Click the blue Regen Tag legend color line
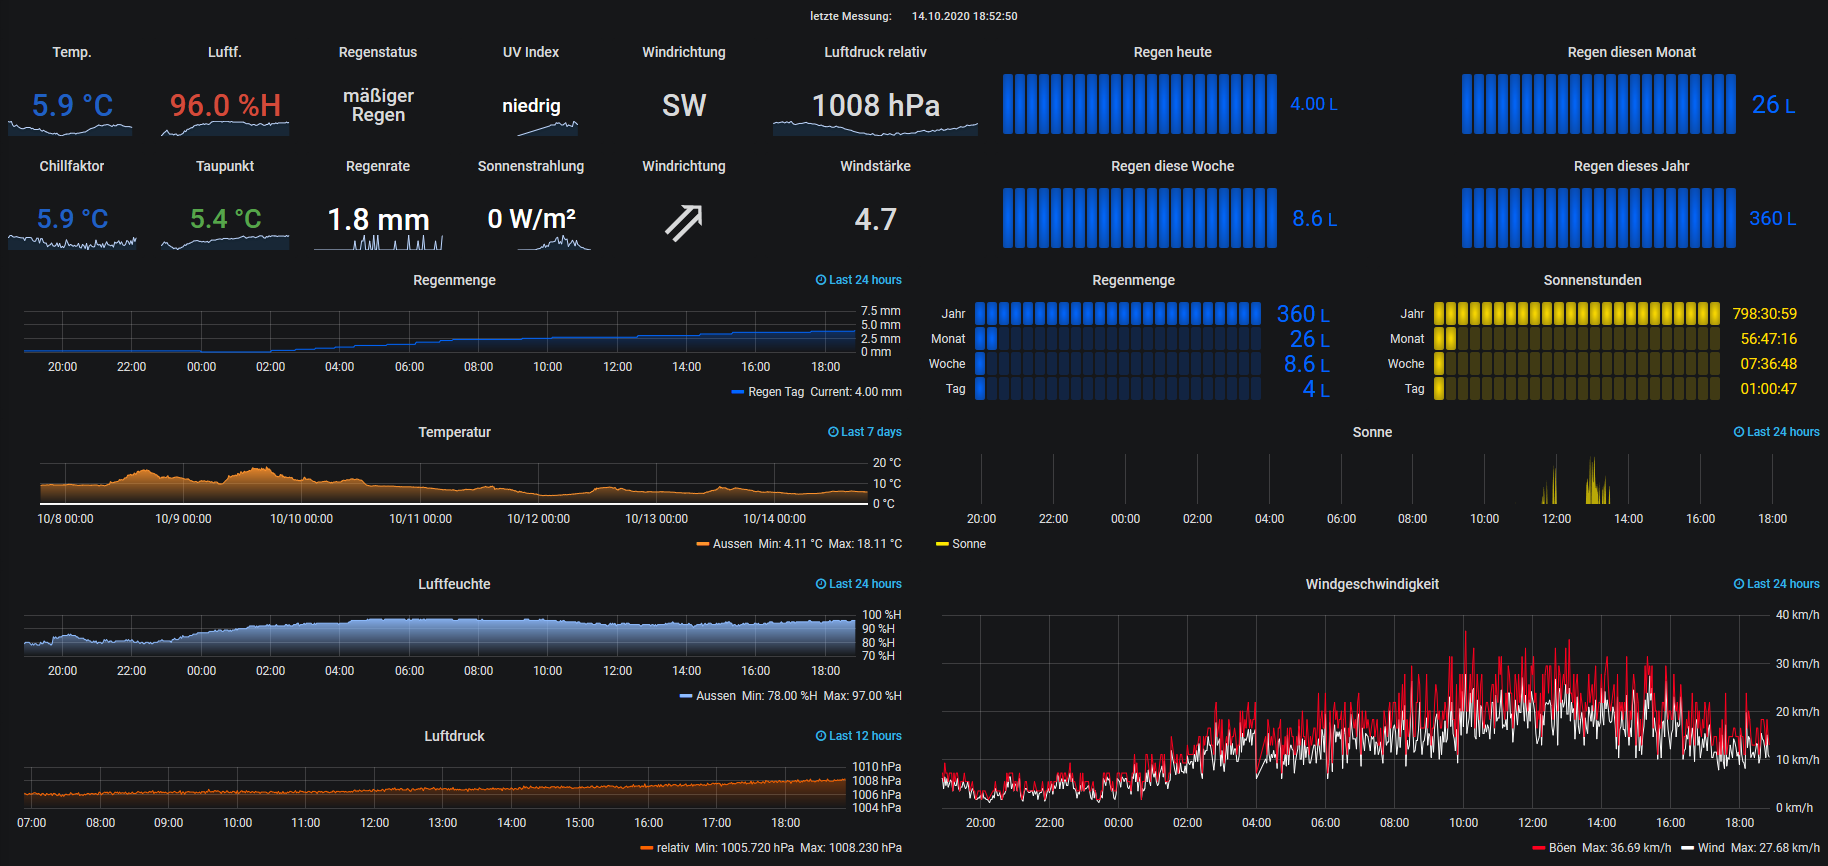 pyautogui.click(x=738, y=392)
